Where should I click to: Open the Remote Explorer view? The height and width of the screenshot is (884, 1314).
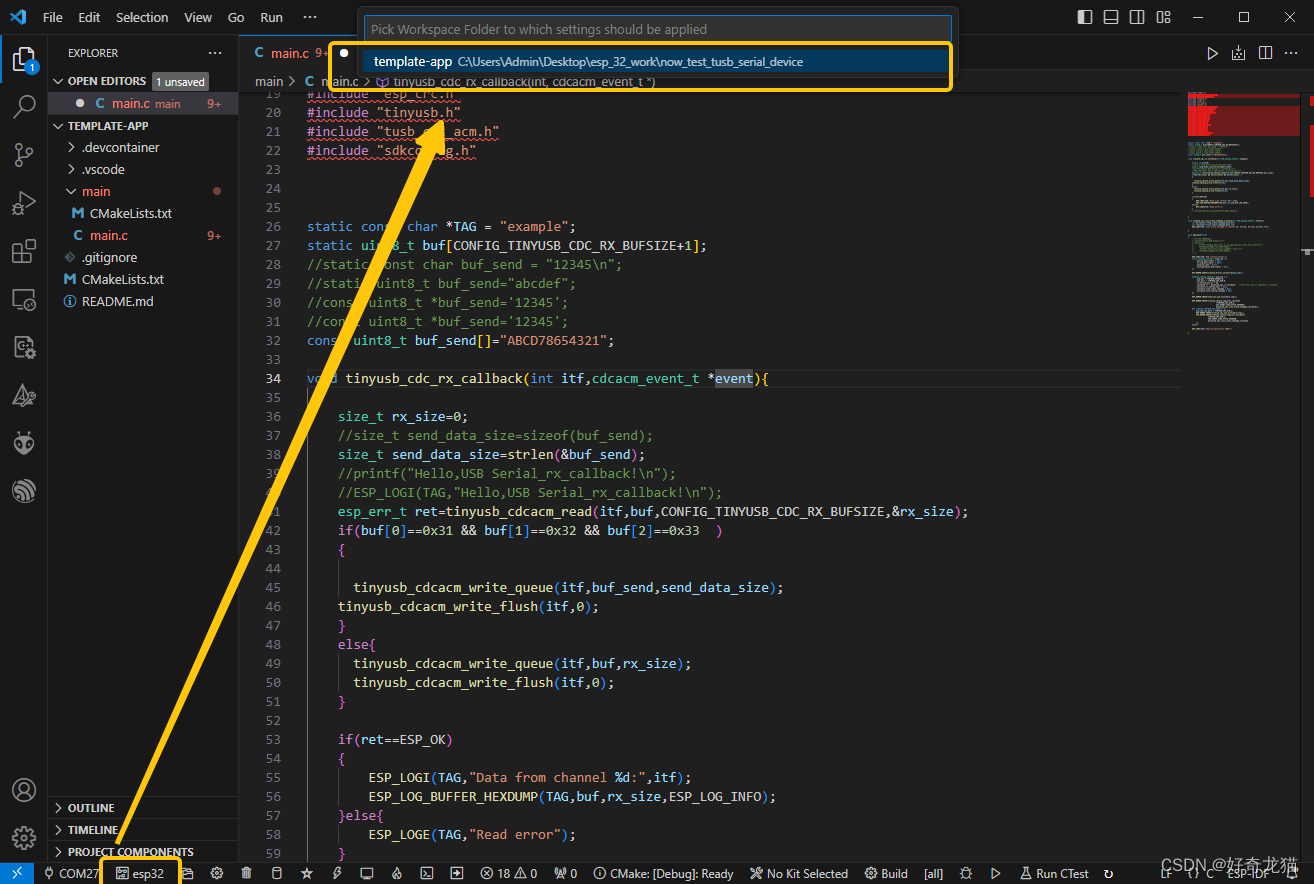click(x=24, y=299)
